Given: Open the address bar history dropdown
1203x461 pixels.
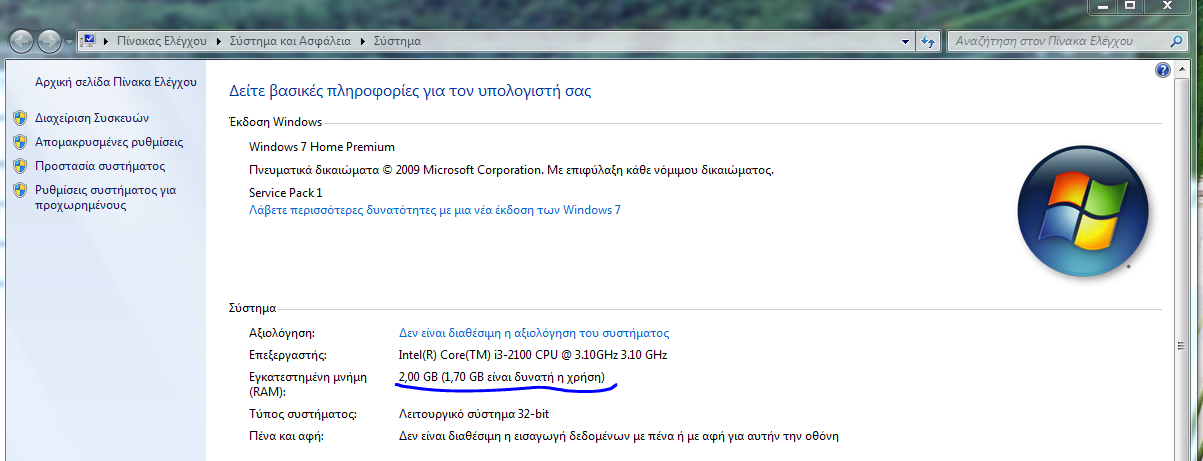Looking at the screenshot, I should point(905,42).
